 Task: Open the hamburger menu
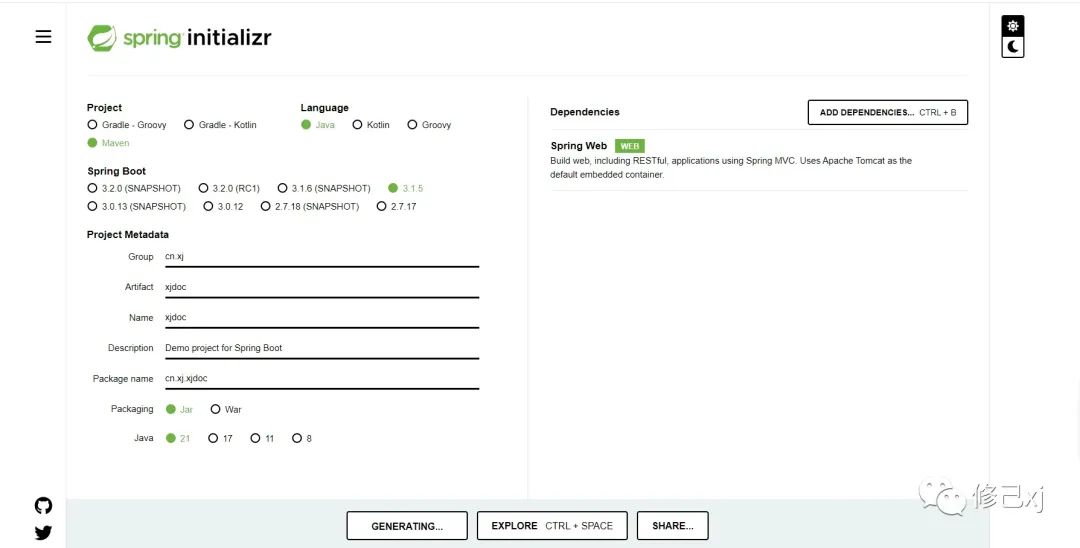pos(43,36)
